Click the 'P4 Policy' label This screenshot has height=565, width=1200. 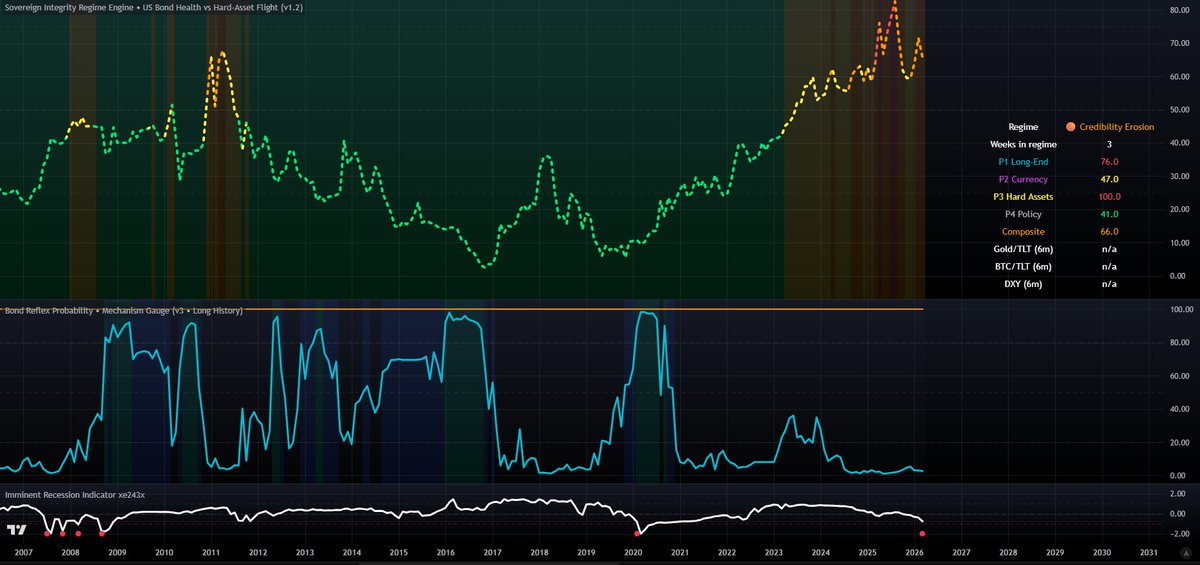1021,214
